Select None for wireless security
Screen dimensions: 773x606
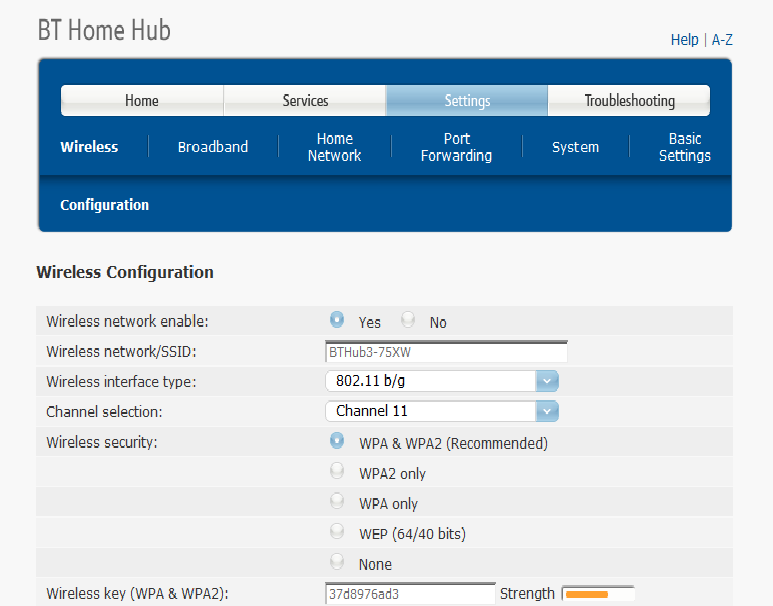[337, 562]
